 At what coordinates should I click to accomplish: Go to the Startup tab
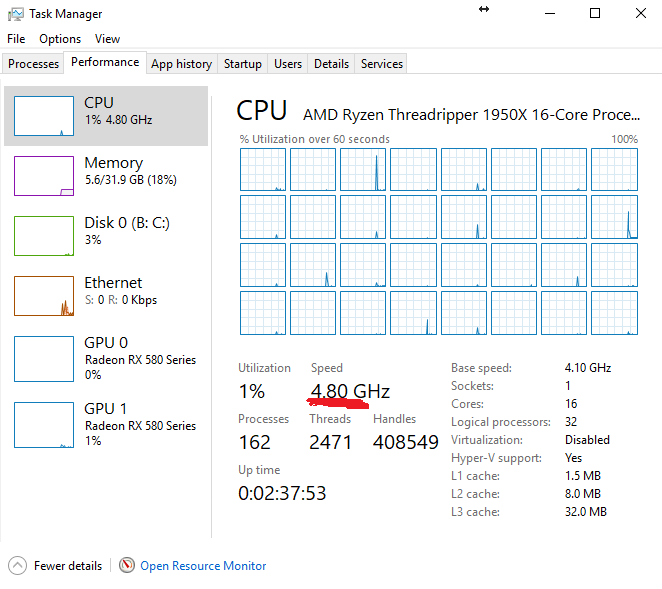(243, 64)
